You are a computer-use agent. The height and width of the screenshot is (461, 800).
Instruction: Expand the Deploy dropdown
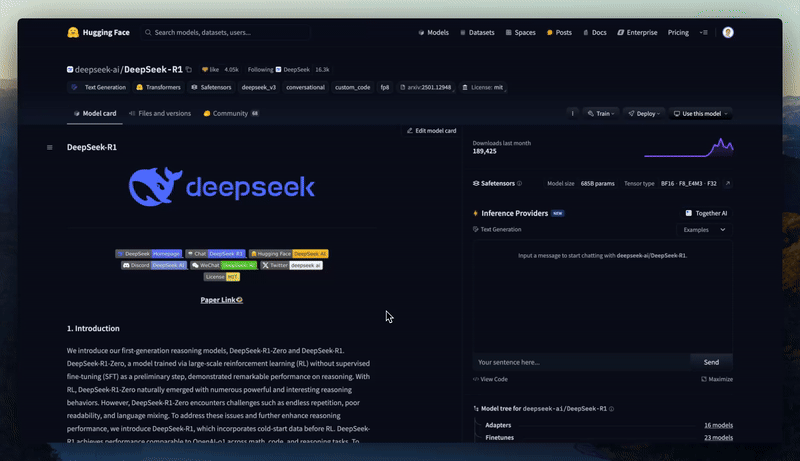point(644,114)
